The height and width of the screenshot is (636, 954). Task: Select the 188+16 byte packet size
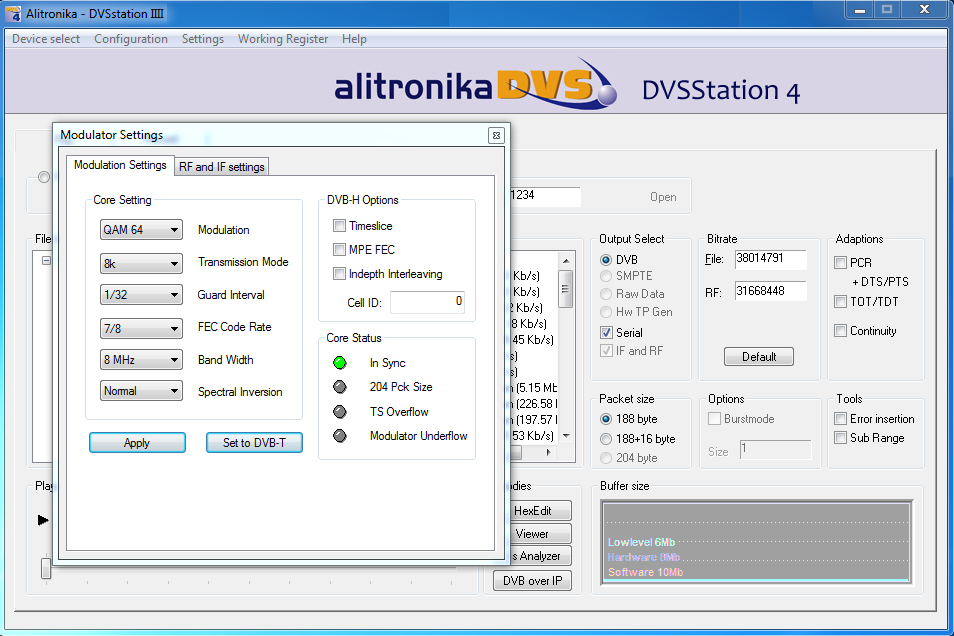606,439
